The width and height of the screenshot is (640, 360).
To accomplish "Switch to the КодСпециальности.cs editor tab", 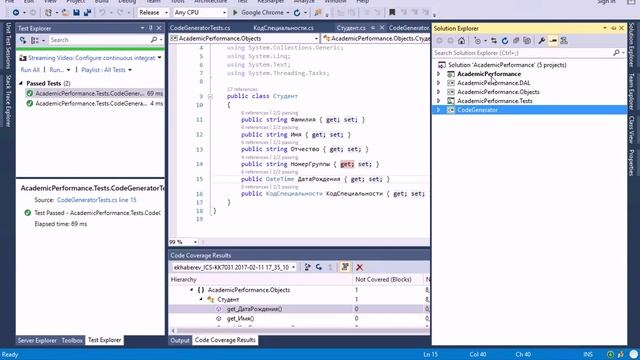I will 283,28.
